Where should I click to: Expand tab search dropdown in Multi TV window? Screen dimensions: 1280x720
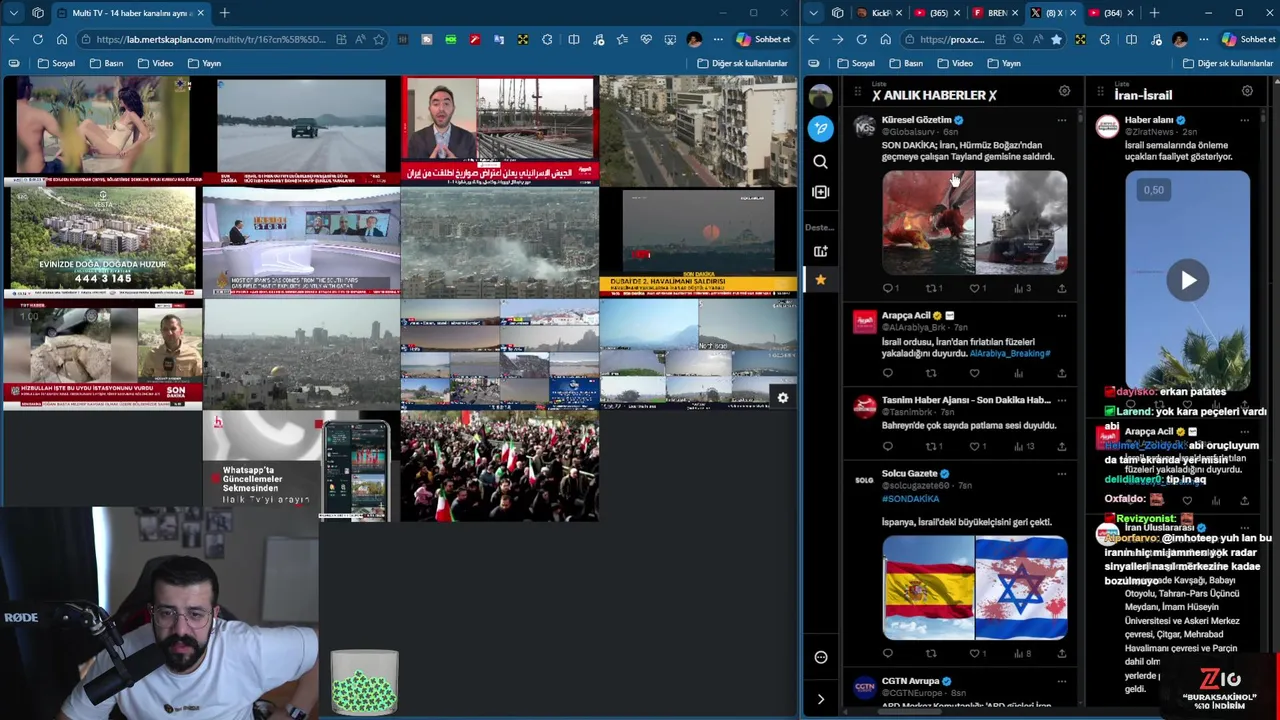pyautogui.click(x=14, y=13)
